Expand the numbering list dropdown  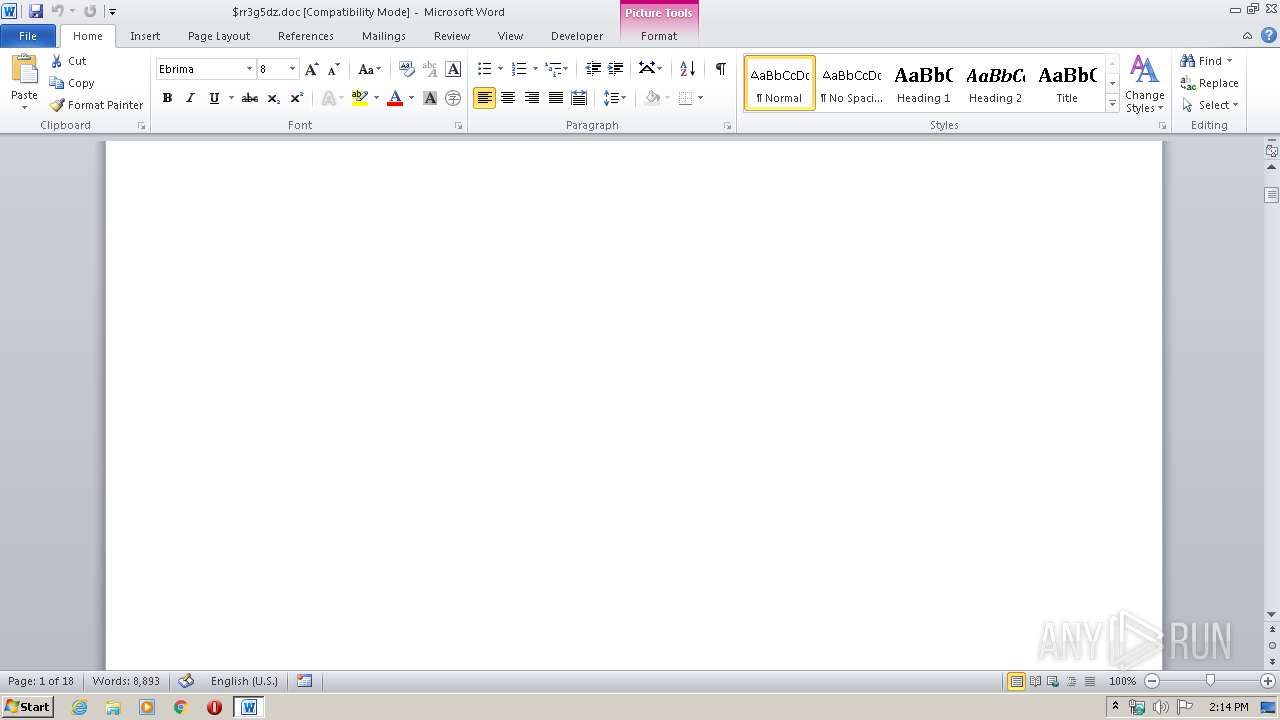pos(535,69)
